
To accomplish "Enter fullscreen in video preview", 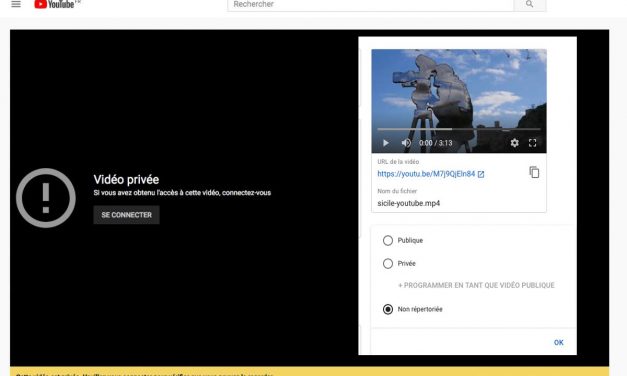I will 532,143.
